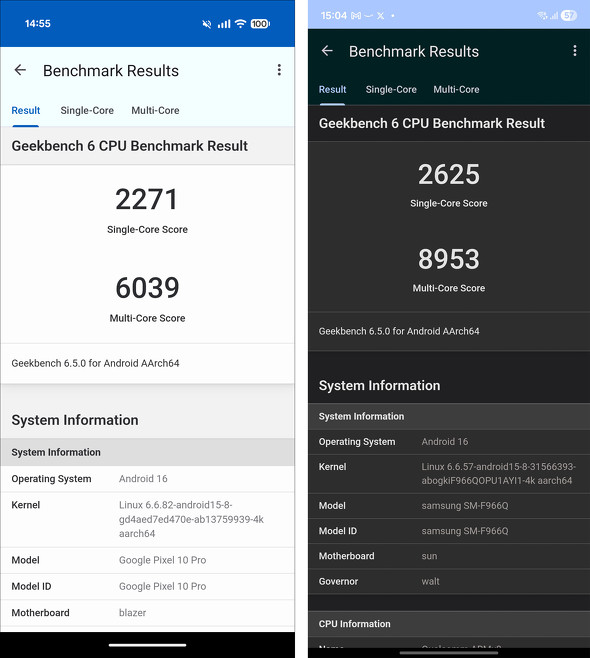Switch to Single-Core tab on right dark phone
590x658 pixels.
coord(391,89)
